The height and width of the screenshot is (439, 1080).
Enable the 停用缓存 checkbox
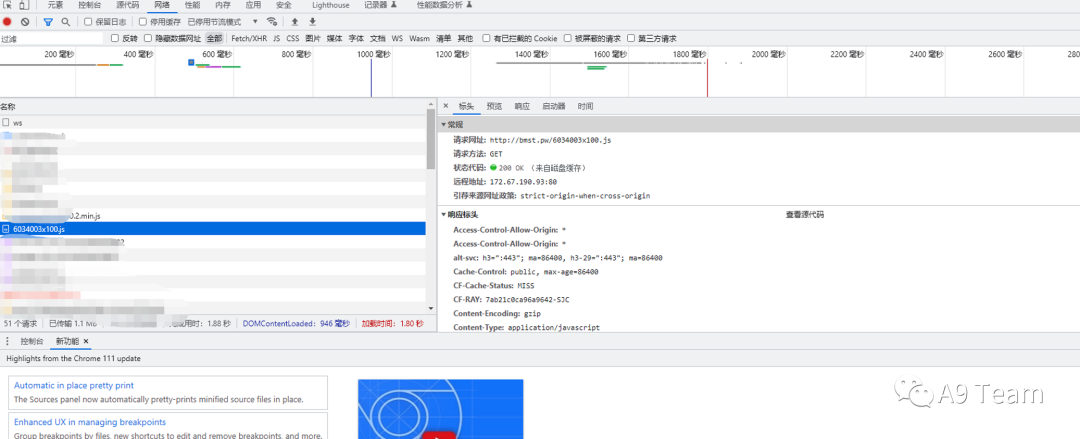pyautogui.click(x=143, y=22)
